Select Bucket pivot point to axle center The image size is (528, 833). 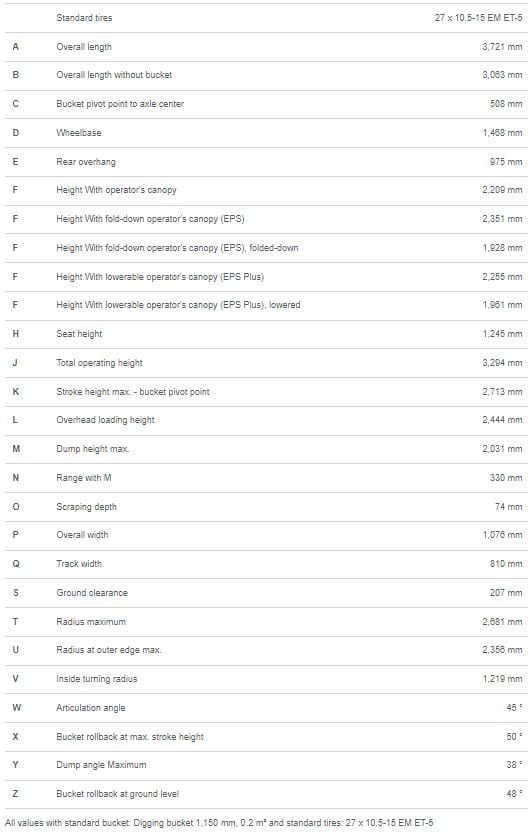pyautogui.click(x=120, y=104)
